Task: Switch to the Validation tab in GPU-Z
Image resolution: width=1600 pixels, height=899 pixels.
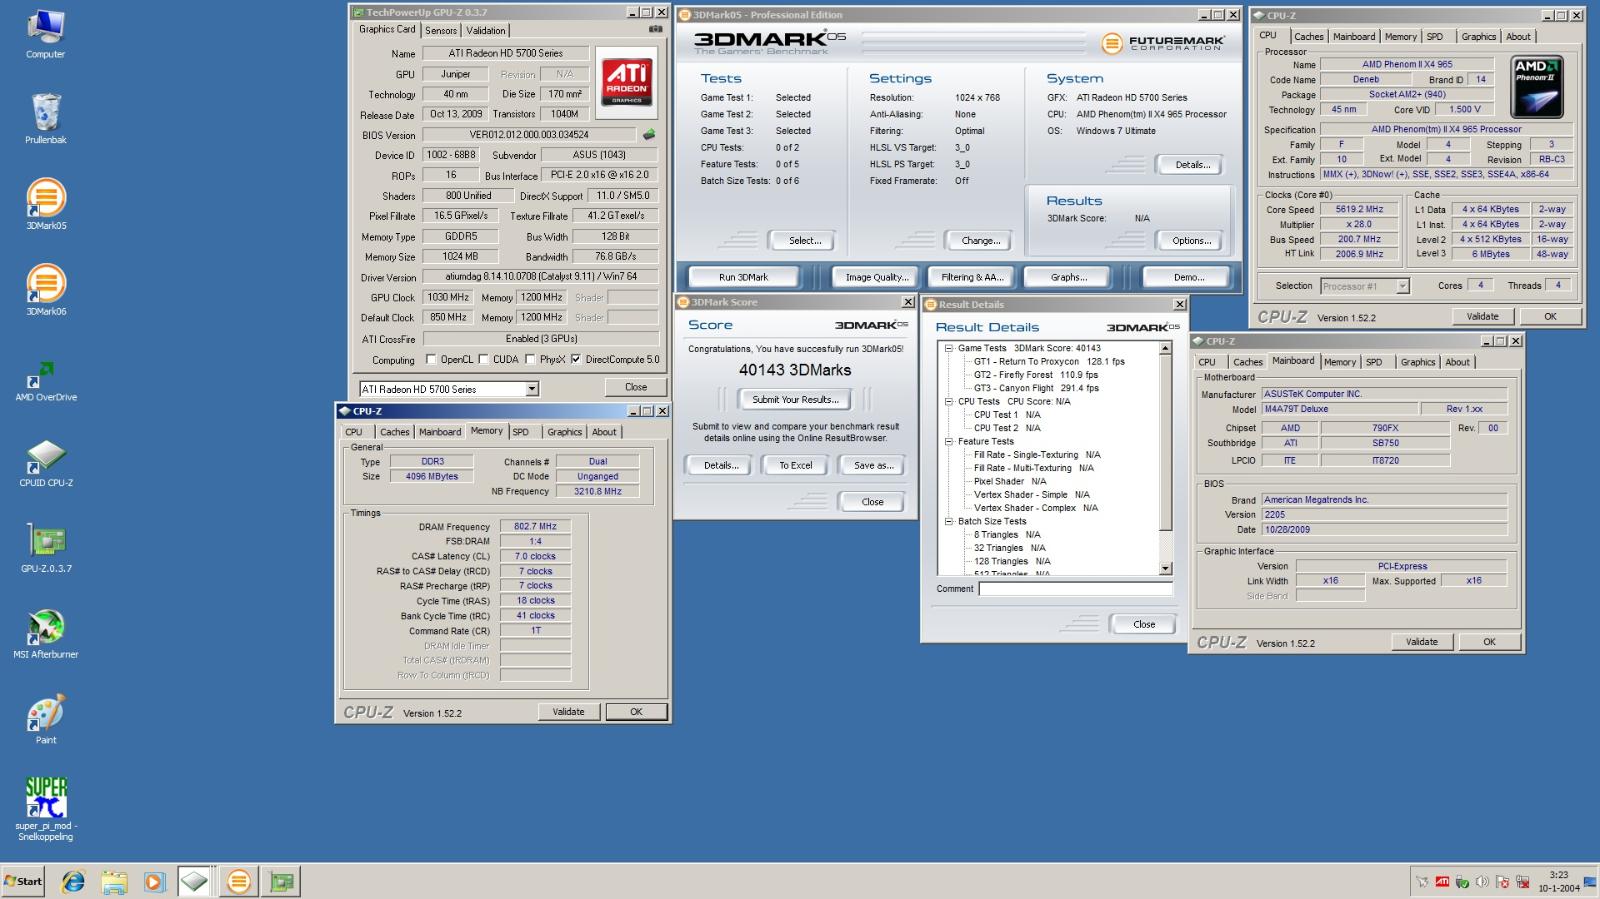Action: (x=486, y=30)
